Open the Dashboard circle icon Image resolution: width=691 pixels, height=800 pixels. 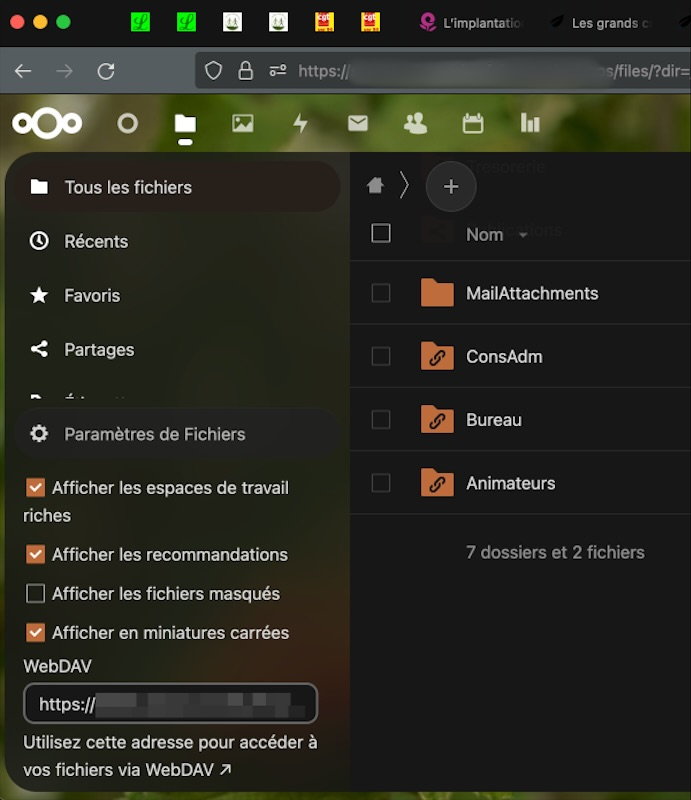(x=127, y=123)
